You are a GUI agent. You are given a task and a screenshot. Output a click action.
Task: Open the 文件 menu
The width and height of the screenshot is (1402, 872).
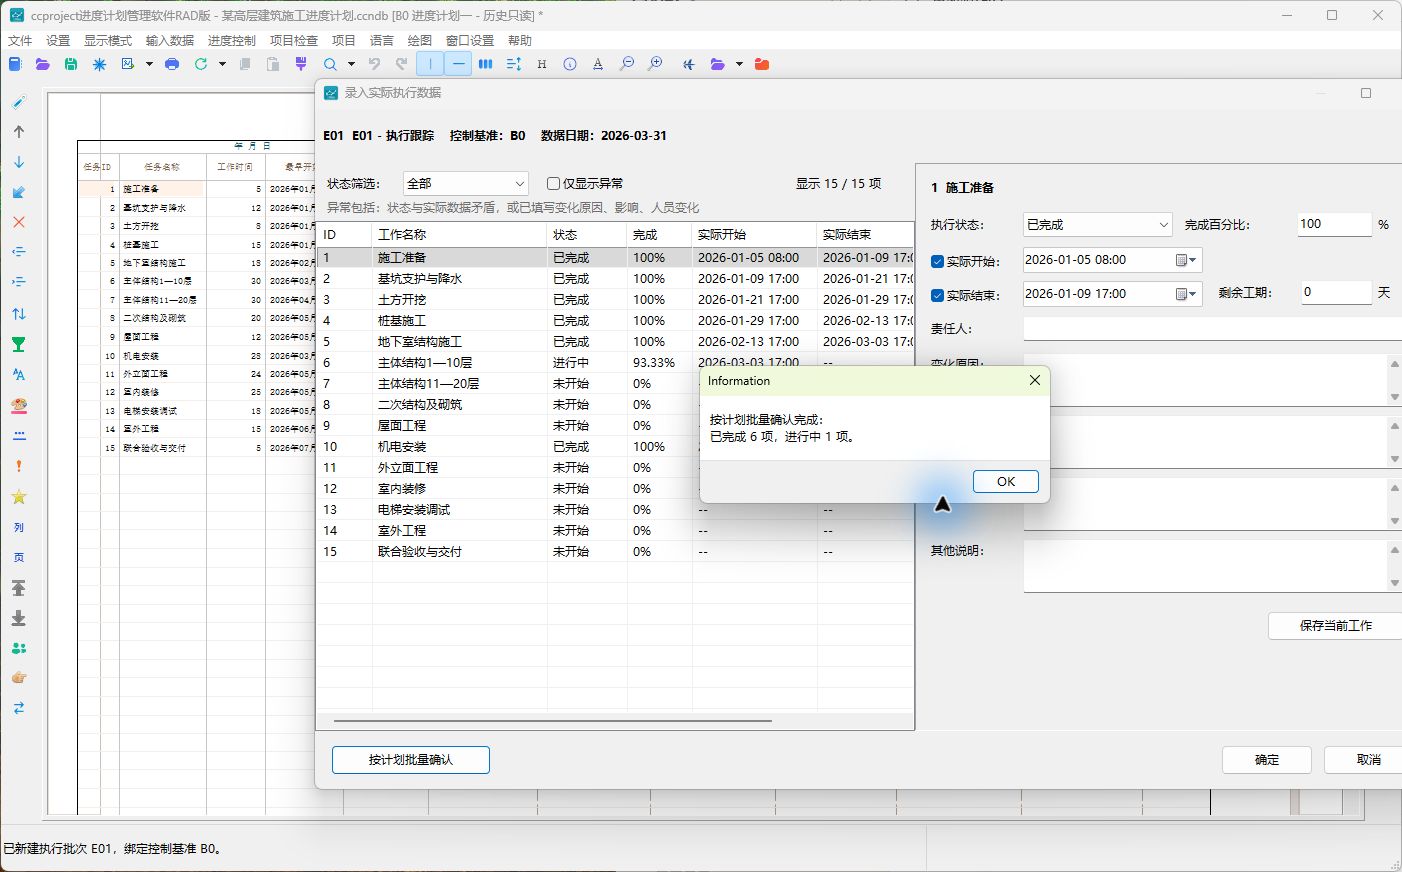pyautogui.click(x=20, y=41)
